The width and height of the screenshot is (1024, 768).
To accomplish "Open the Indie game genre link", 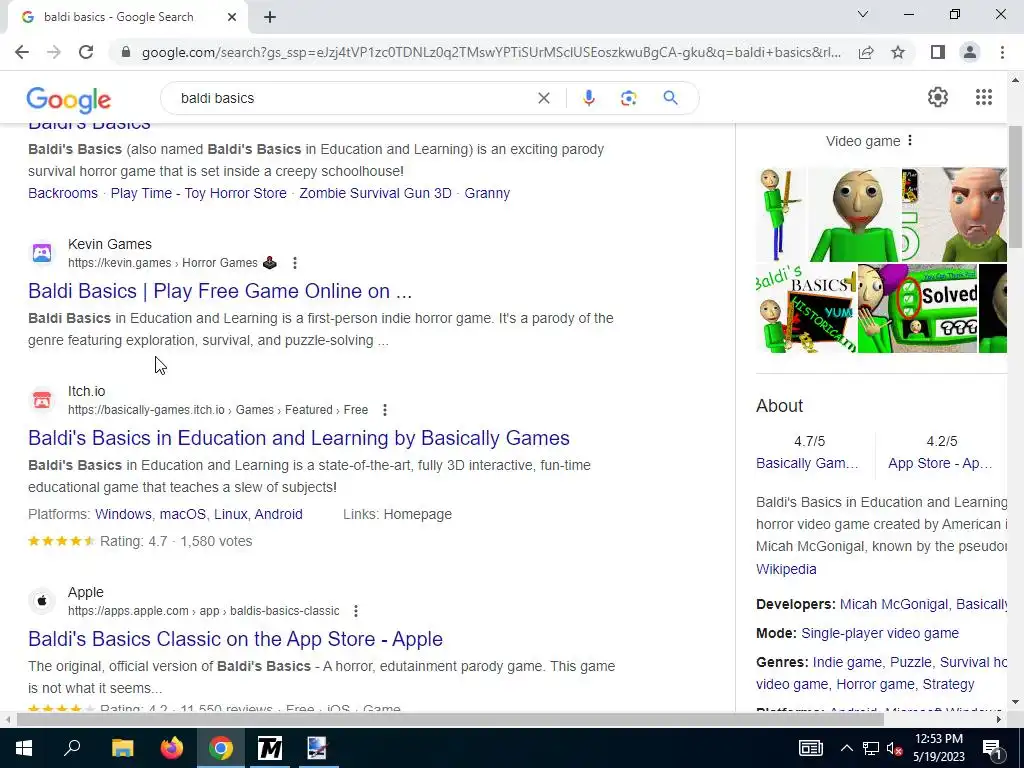I will point(846,662).
